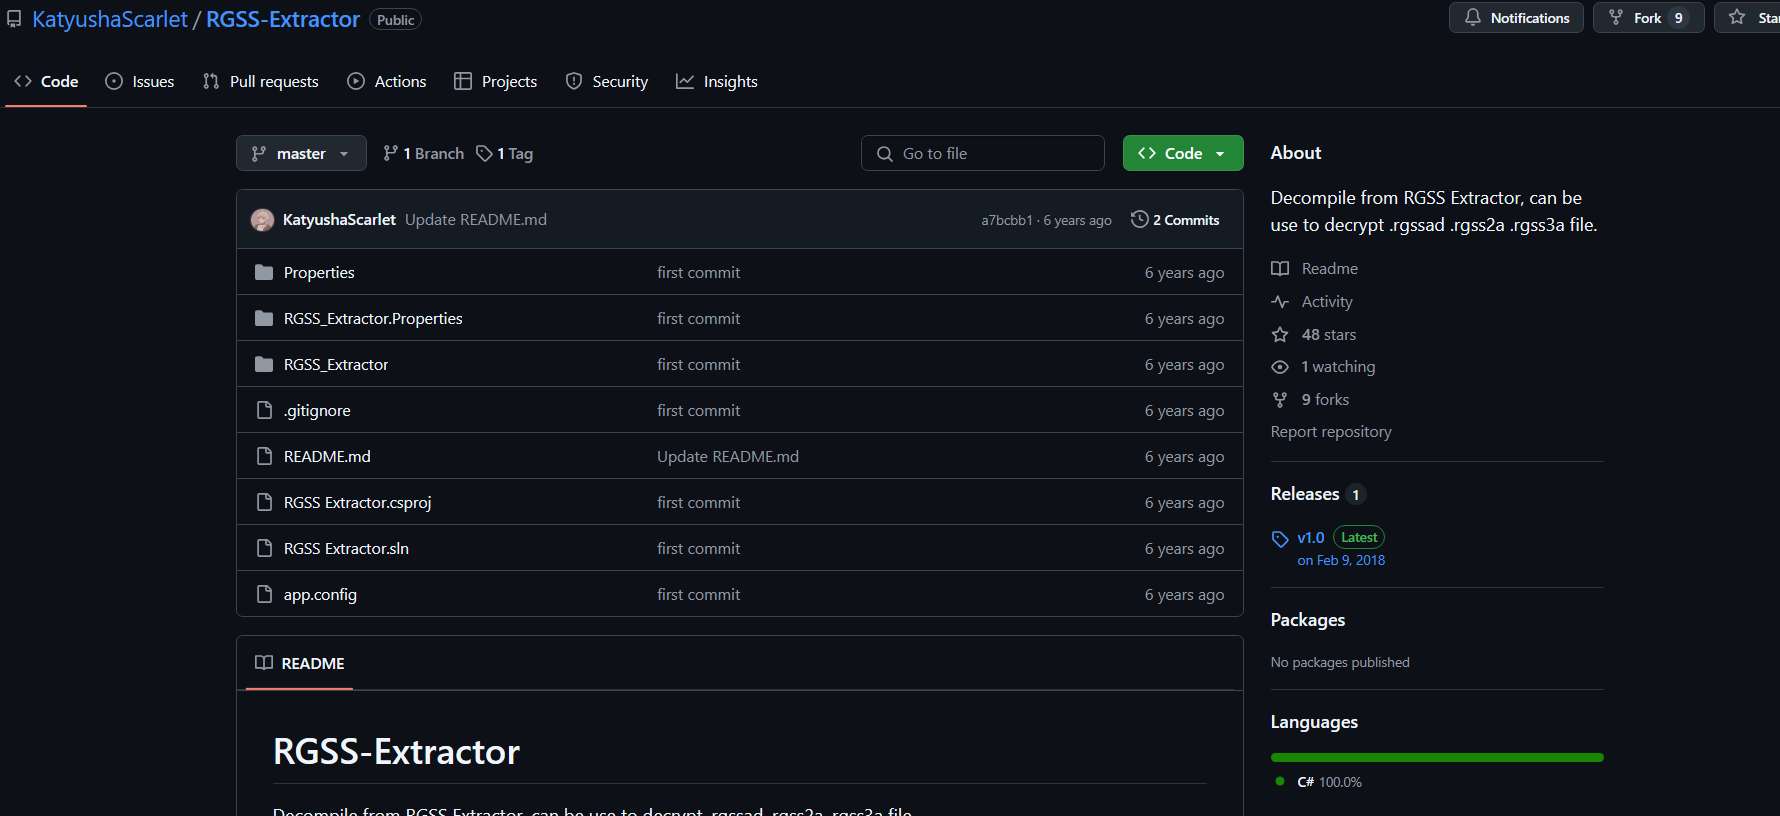The image size is (1780, 816).
Task: Open the Fork button for the repository
Action: pos(1636,18)
